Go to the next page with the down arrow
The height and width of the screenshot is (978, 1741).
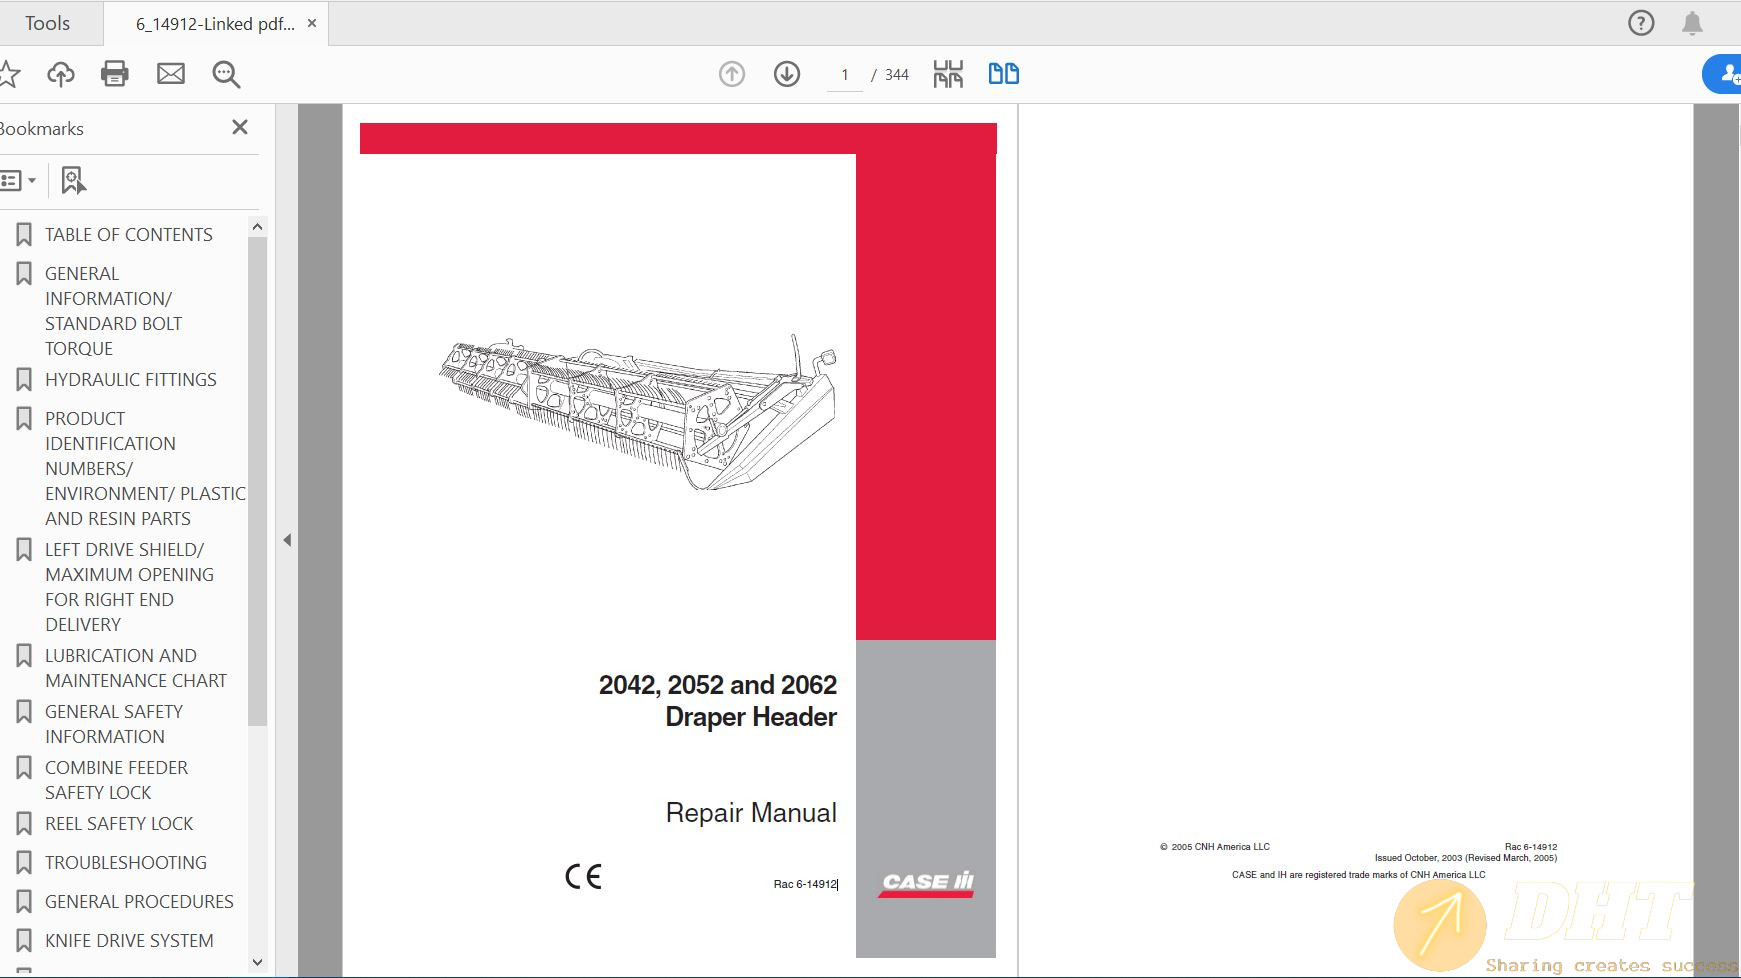787,73
